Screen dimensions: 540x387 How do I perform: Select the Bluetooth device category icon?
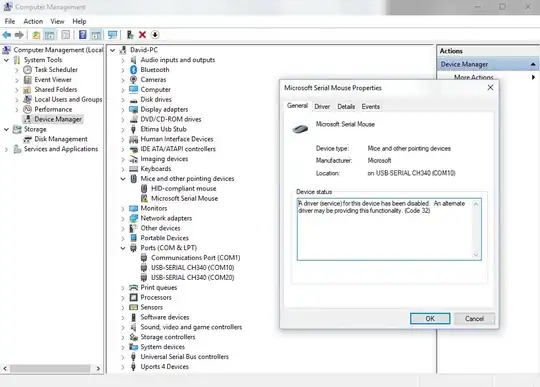click(134, 70)
